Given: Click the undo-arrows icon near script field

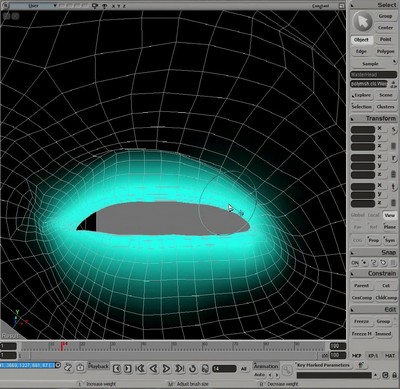Looking at the screenshot, I should click(68, 367).
